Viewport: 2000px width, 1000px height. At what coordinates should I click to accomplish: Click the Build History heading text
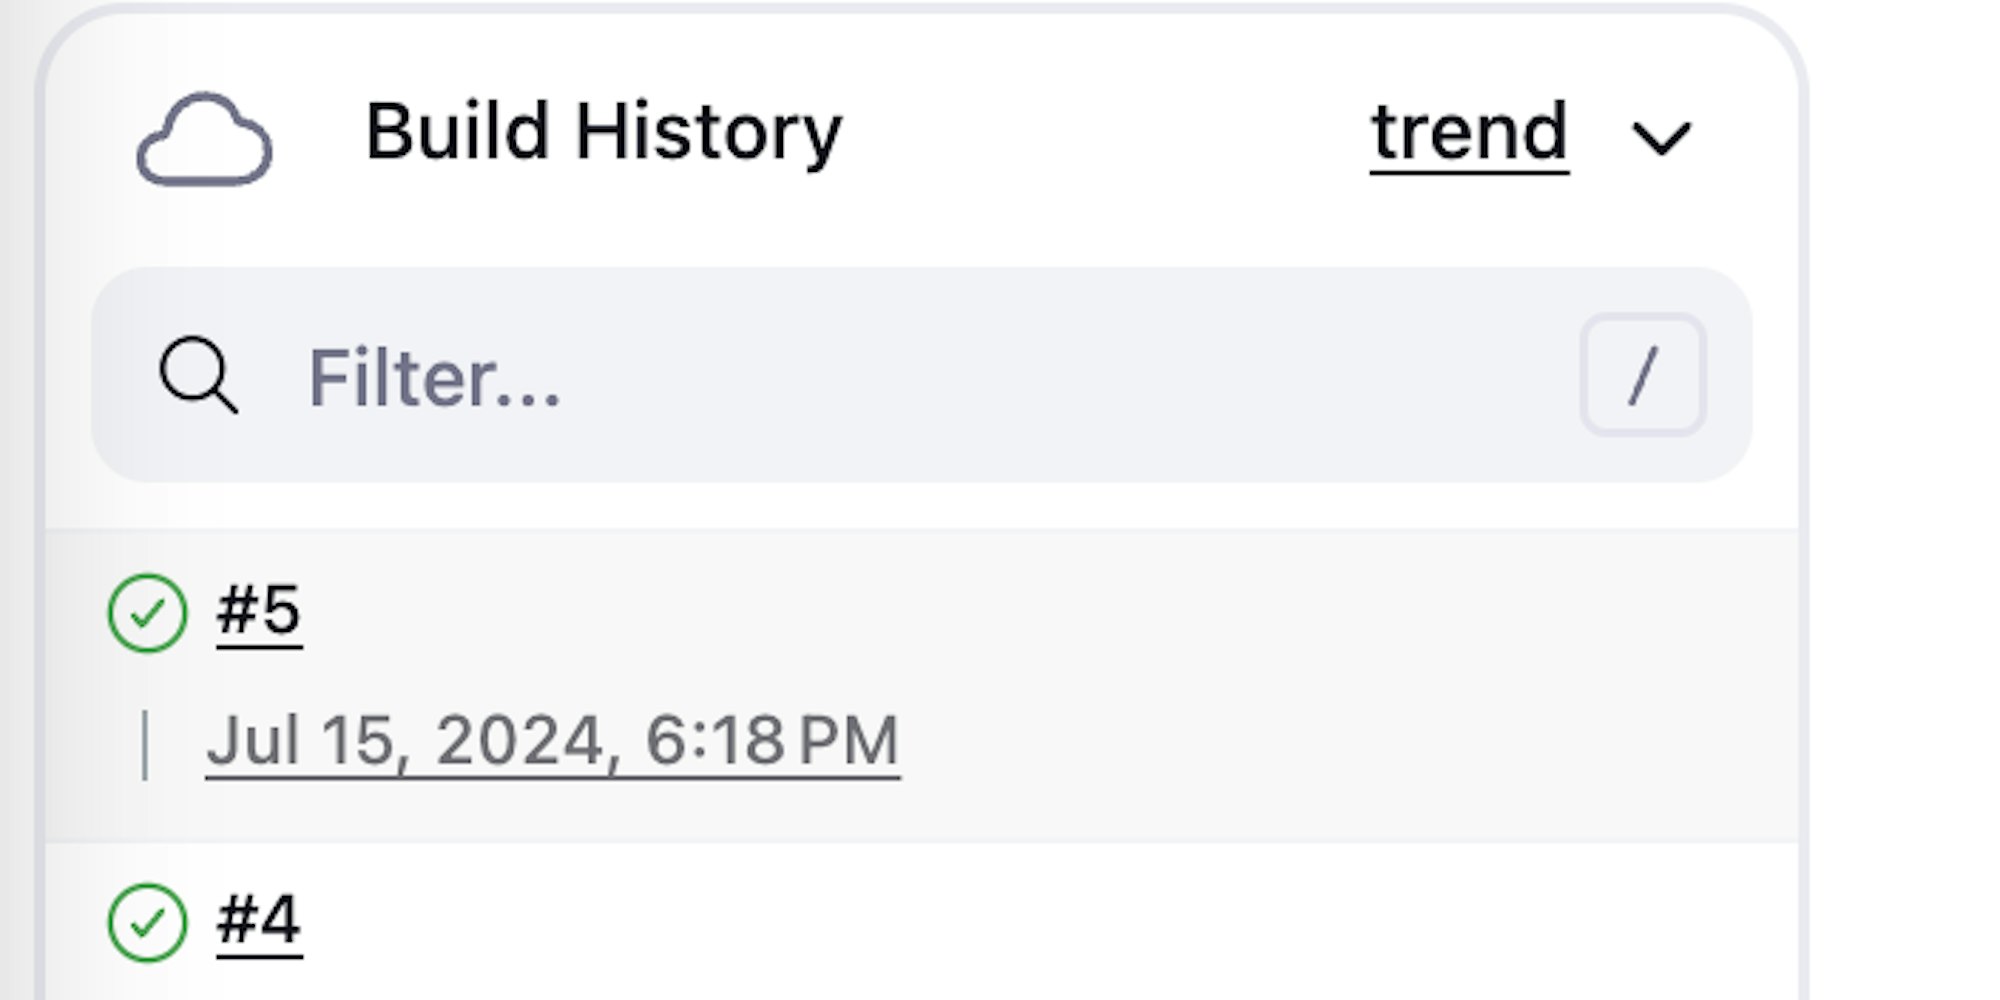[603, 133]
